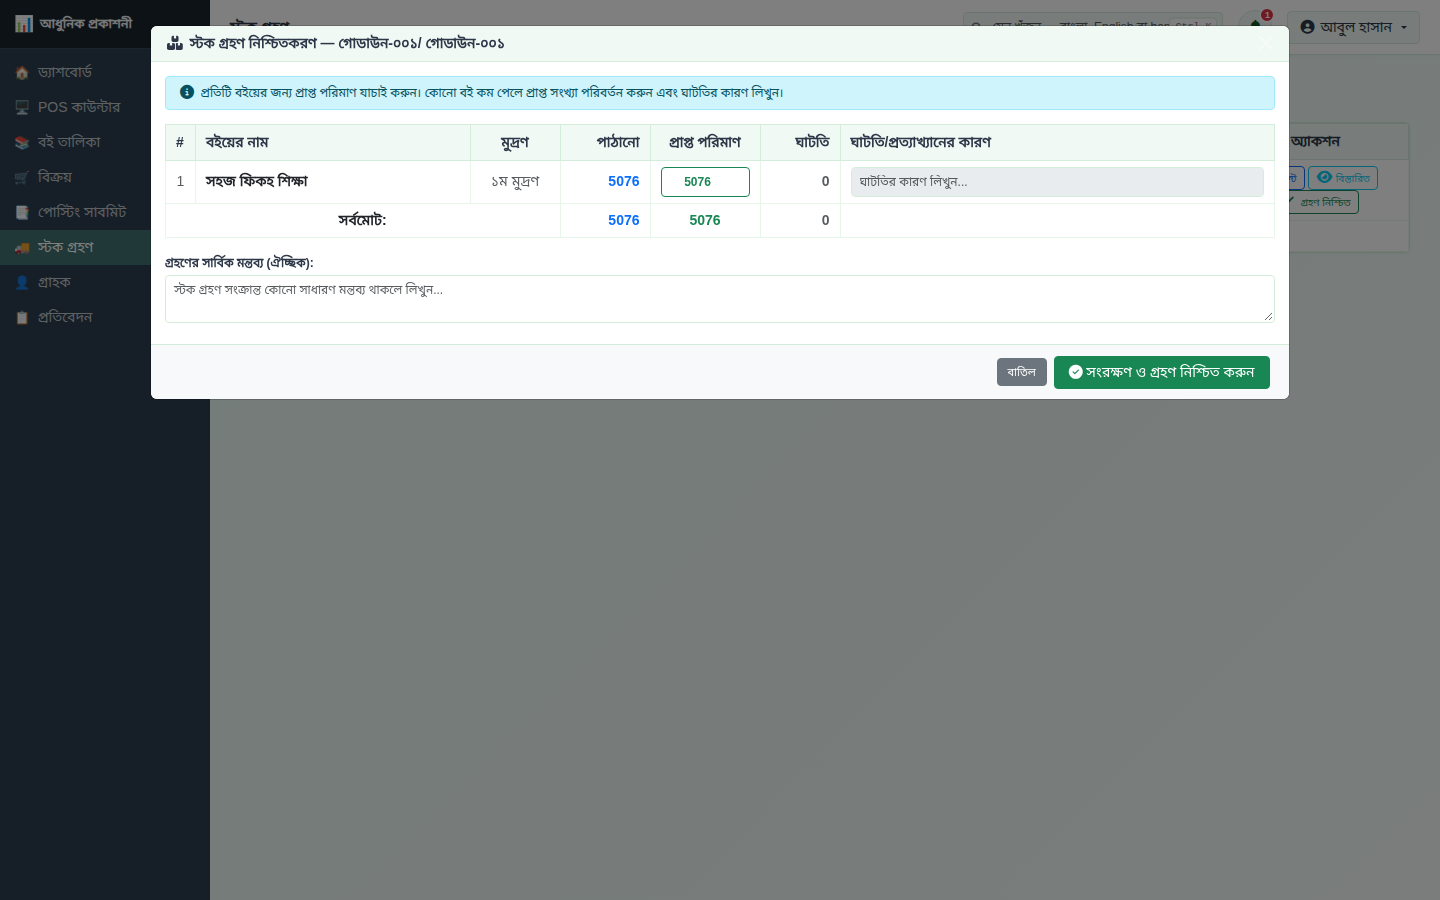Open প্রতিবেদন via its clipboard icon
The height and width of the screenshot is (900, 1440).
coord(22,318)
